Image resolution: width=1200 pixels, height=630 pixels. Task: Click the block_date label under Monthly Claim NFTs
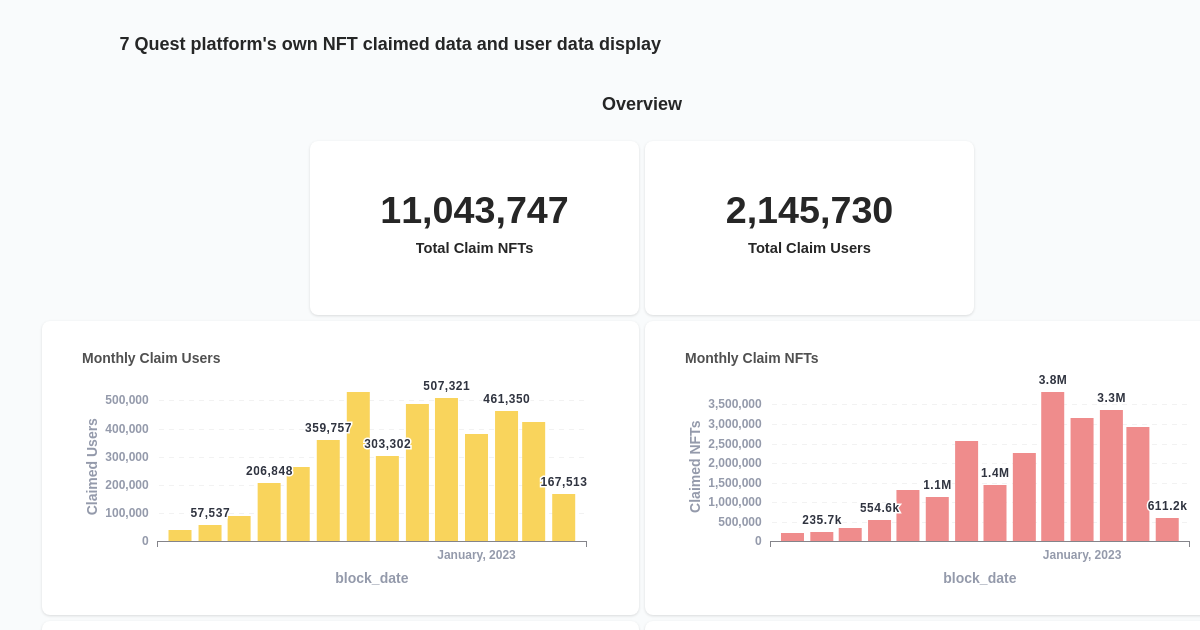[980, 578]
